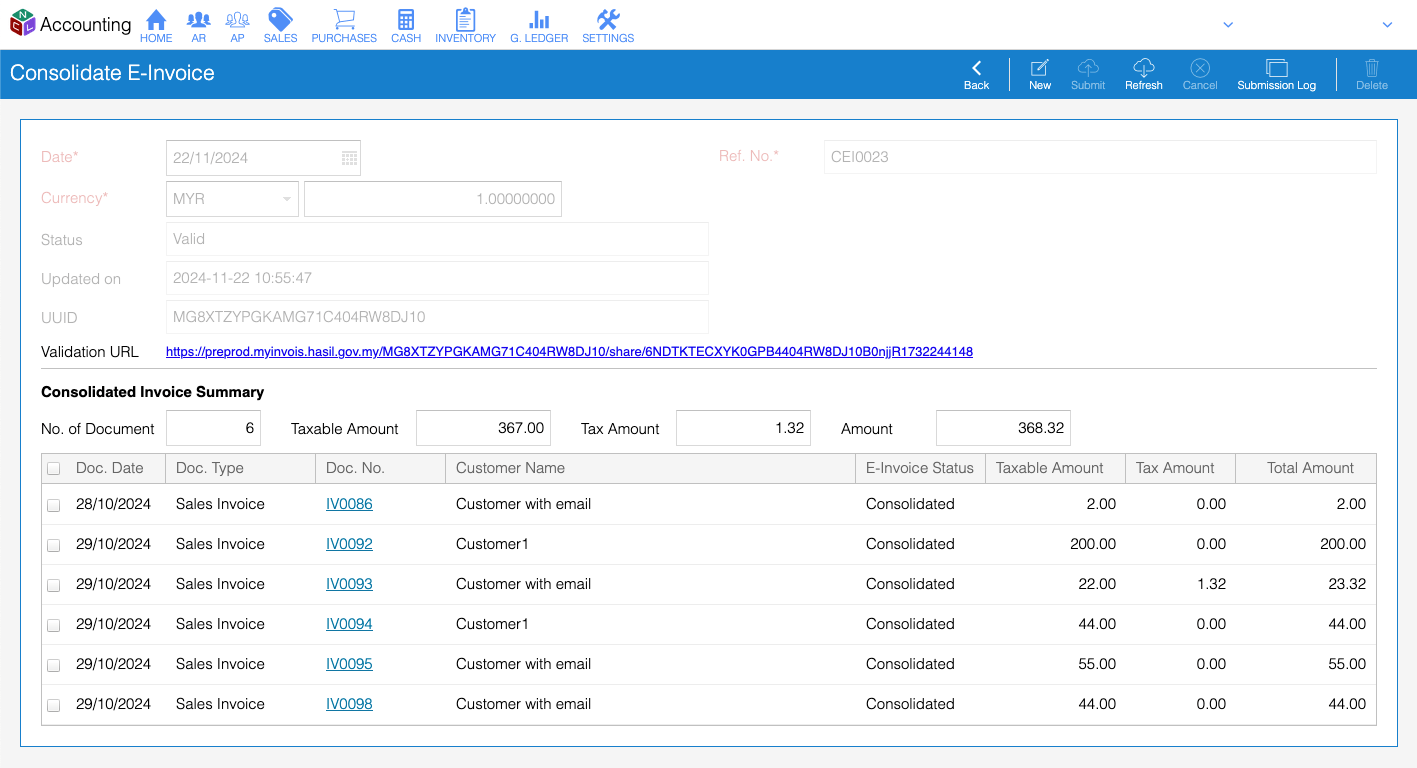1417x768 pixels.
Task: Check the checkbox for invoice IV0086
Action: 53,504
